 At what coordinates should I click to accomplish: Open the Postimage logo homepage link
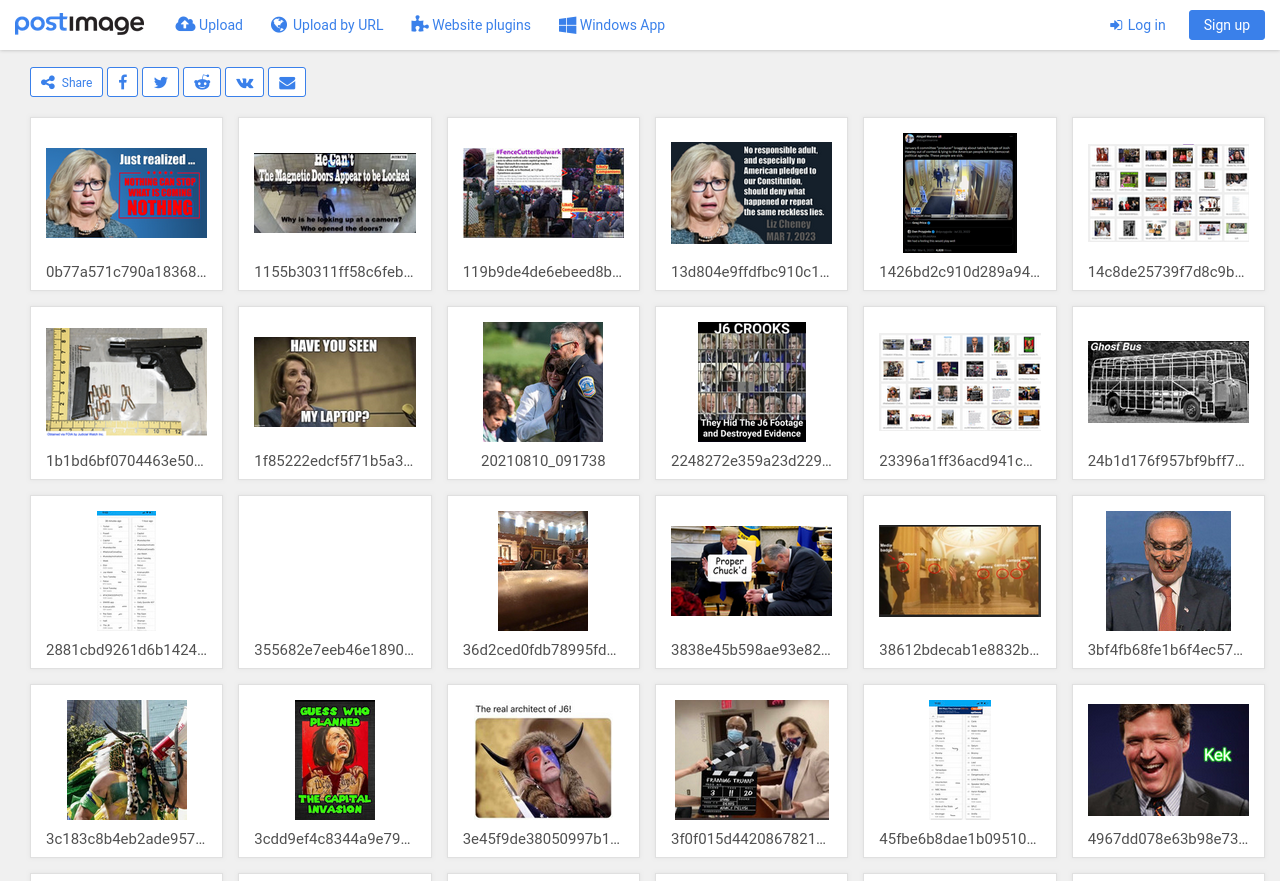(79, 24)
